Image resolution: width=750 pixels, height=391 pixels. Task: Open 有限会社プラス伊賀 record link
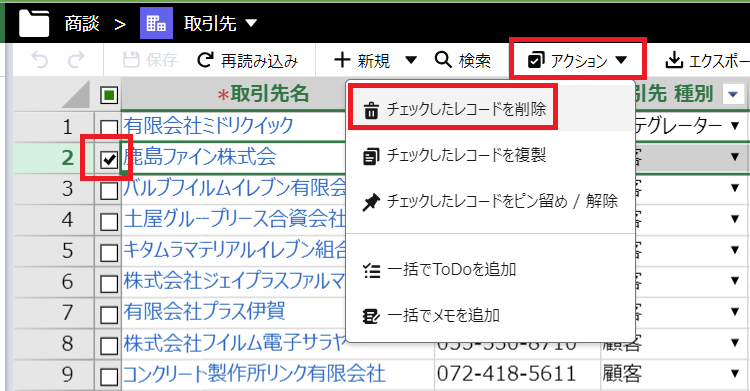point(204,312)
